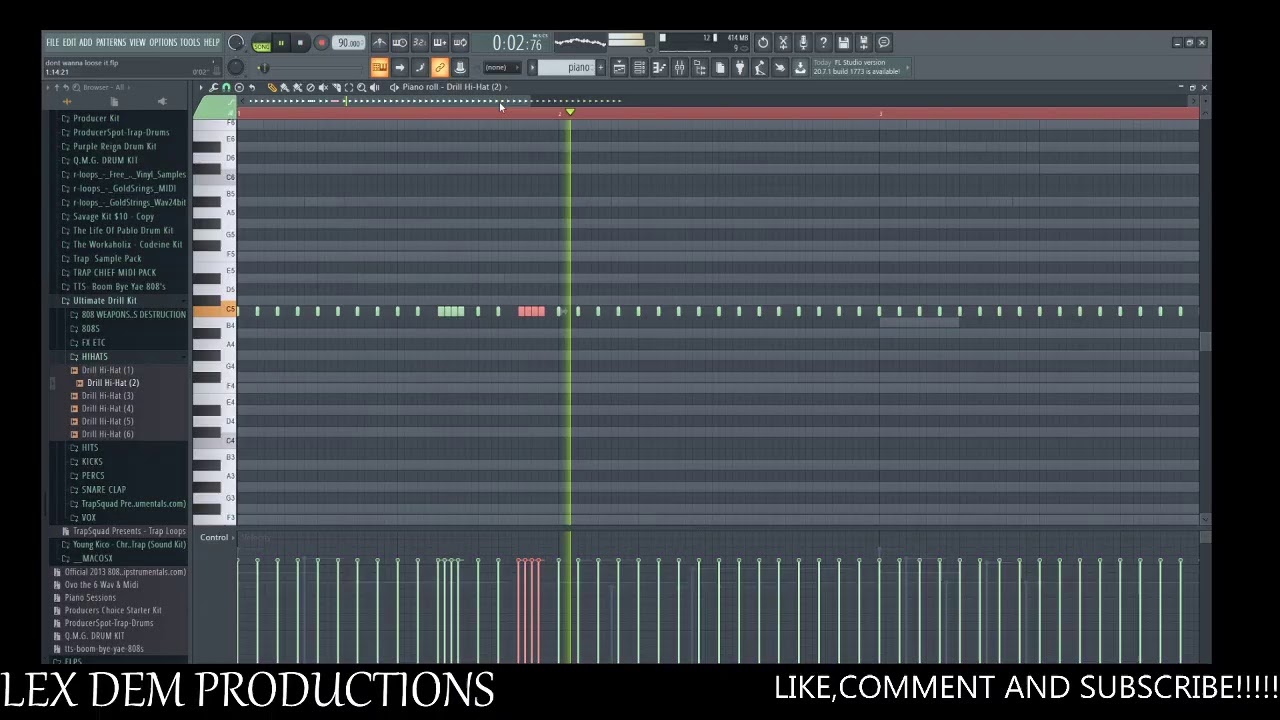The width and height of the screenshot is (1280, 720).
Task: Open the PATTERNS menu
Action: pyautogui.click(x=111, y=42)
